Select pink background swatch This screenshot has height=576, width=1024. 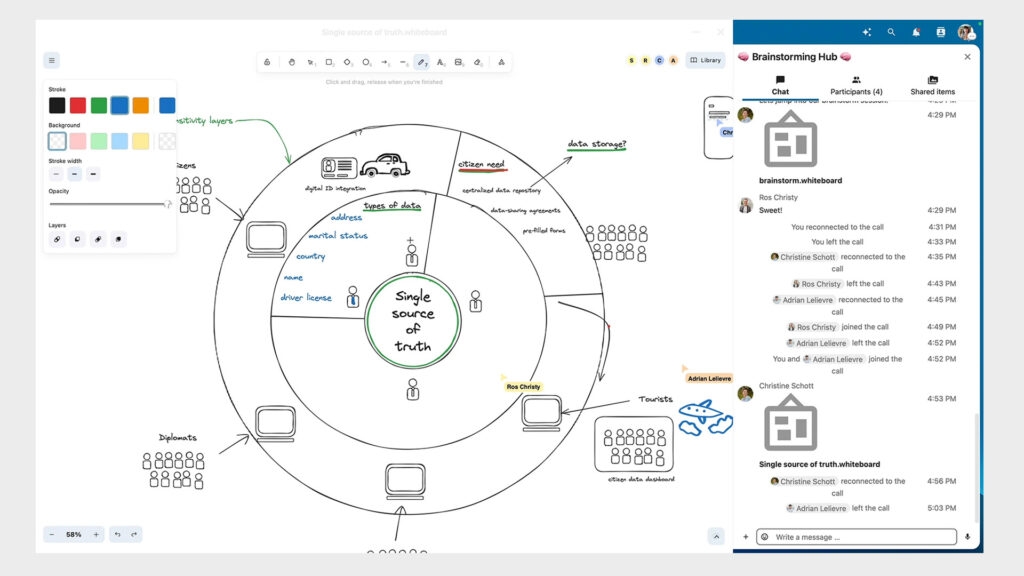click(x=78, y=141)
